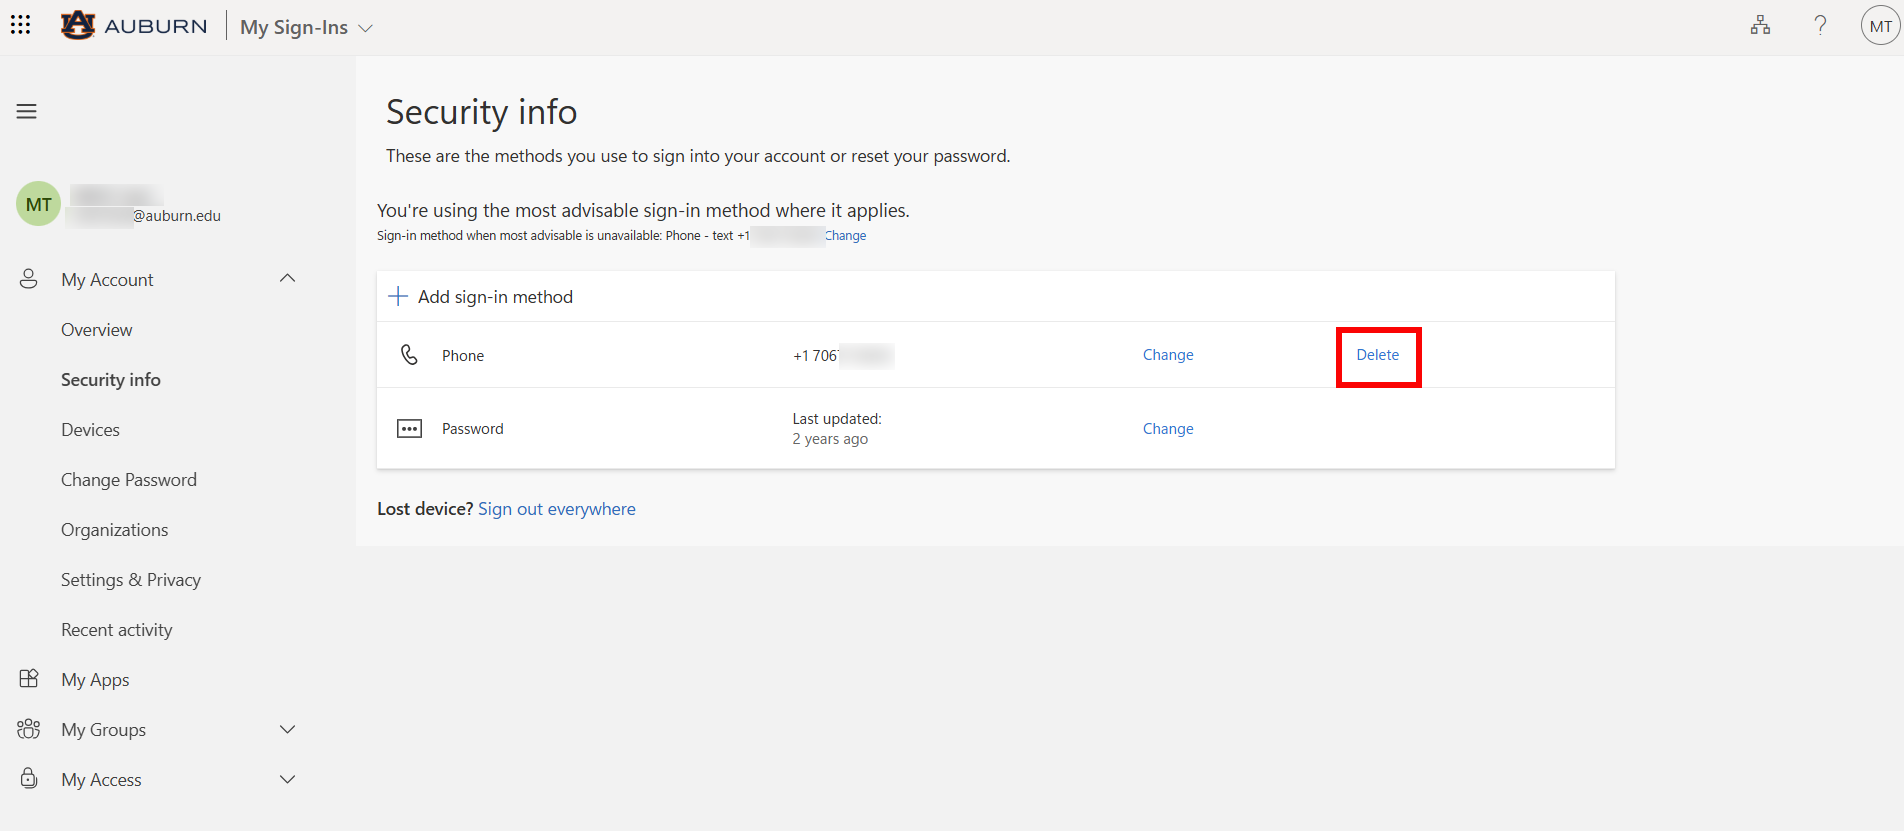Click the 'Last updated:' text
The image size is (1904, 831).
(x=837, y=419)
